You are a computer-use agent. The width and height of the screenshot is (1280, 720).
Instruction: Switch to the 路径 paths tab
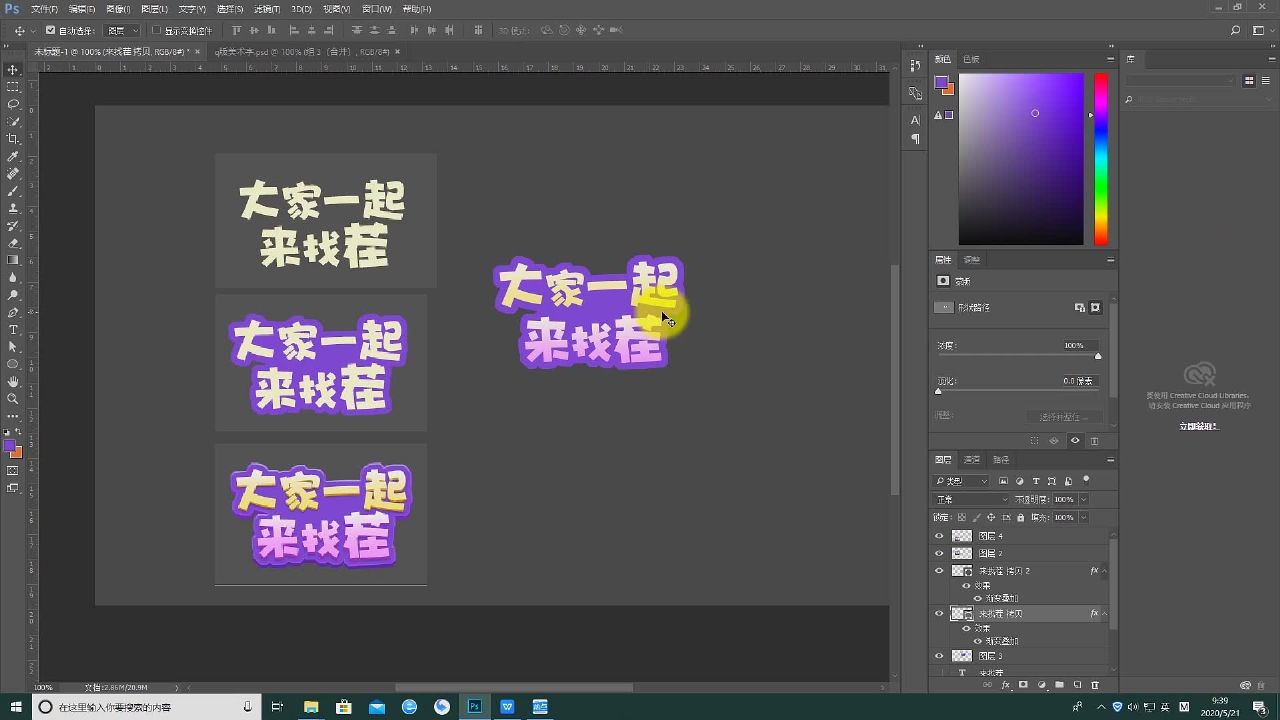pos(1001,460)
